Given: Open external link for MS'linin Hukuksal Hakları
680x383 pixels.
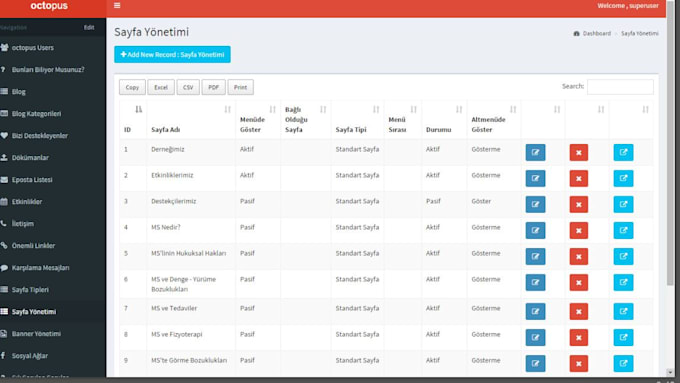Looking at the screenshot, I should (623, 256).
